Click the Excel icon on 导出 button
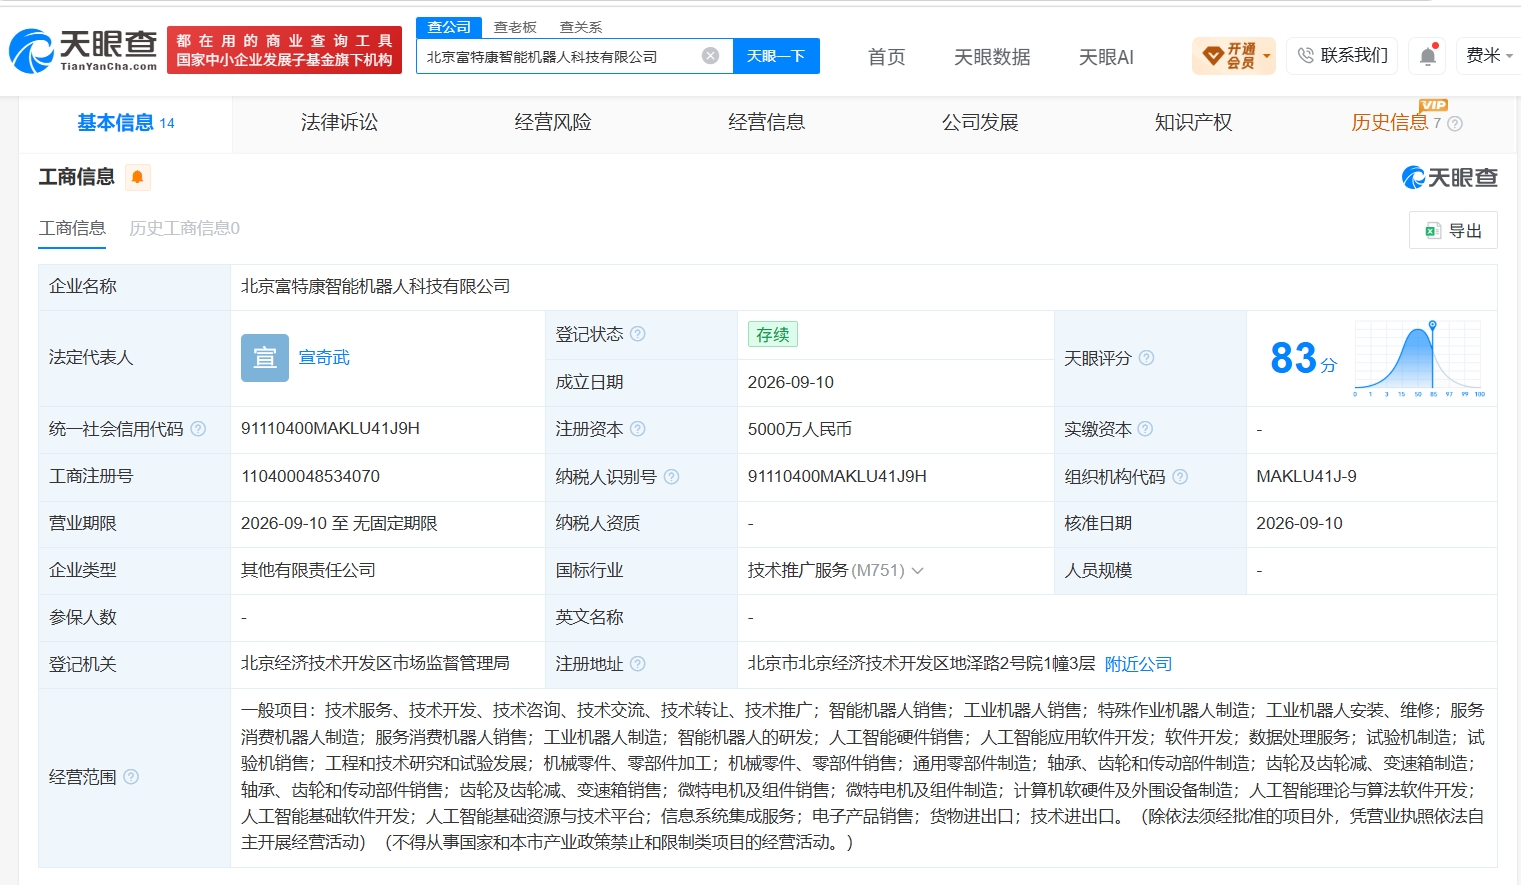 click(x=1432, y=231)
